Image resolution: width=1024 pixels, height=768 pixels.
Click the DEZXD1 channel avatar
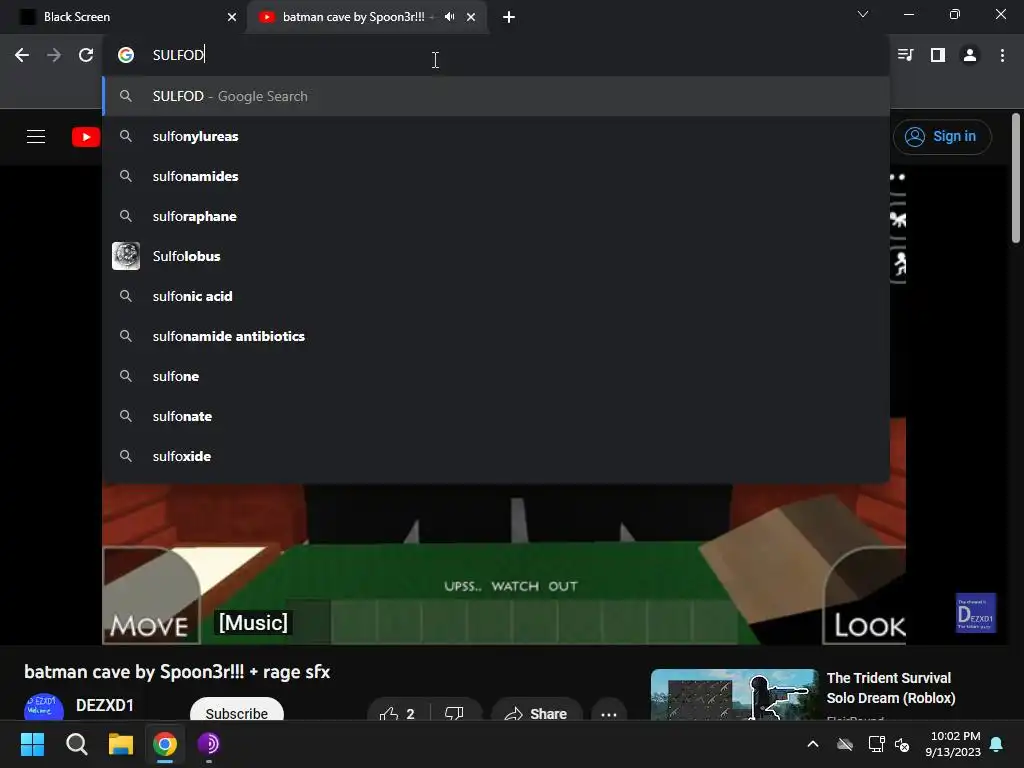(44, 707)
